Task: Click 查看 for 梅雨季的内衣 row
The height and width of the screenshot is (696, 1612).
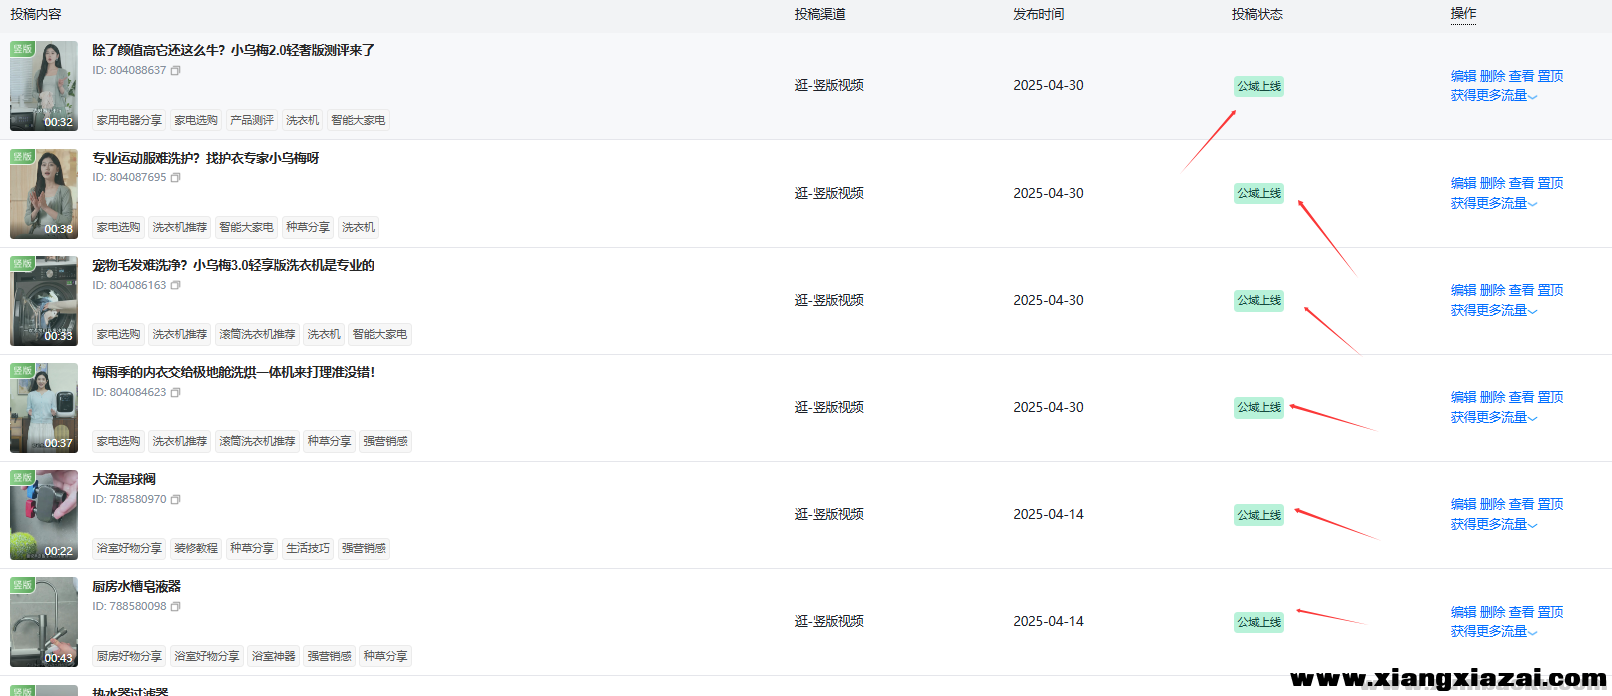Action: [1521, 398]
